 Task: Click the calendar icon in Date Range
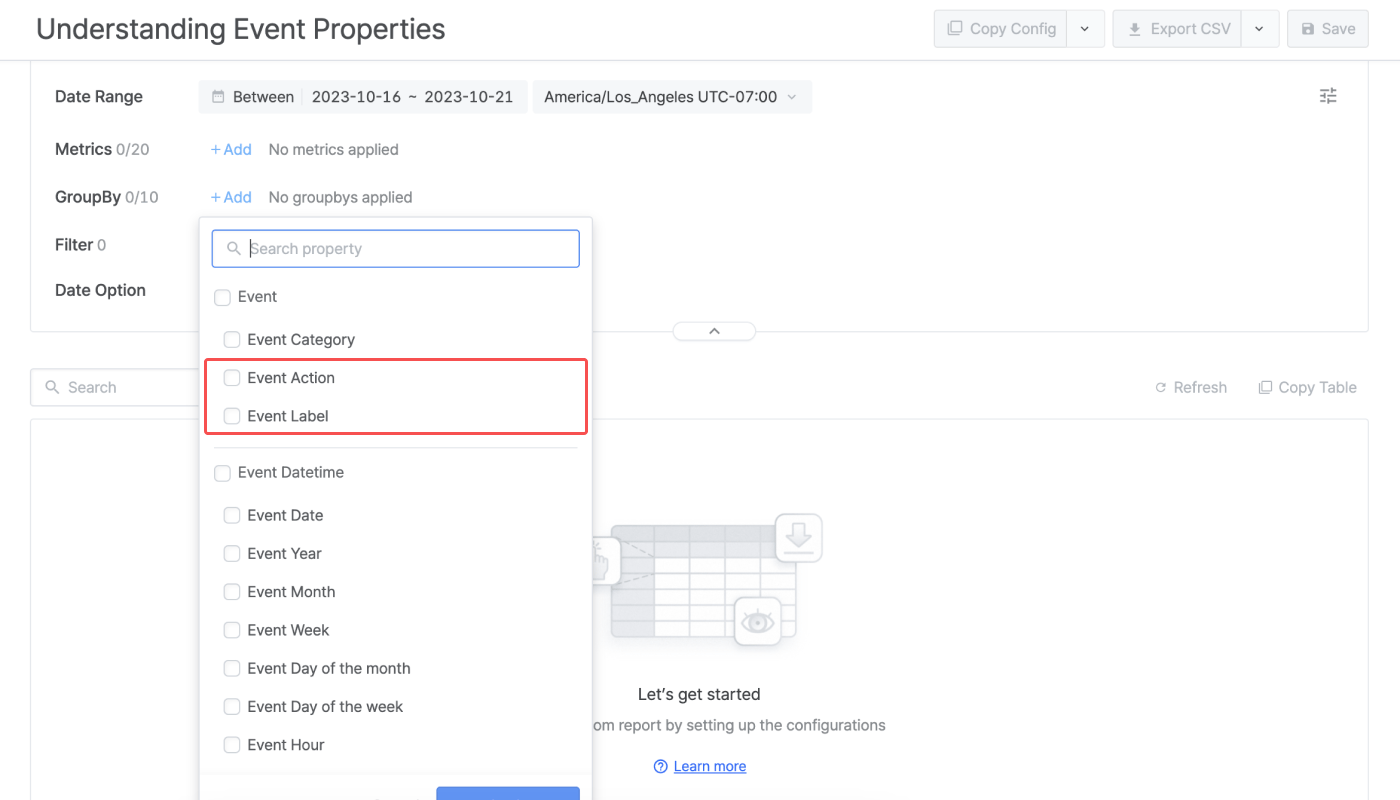tap(218, 97)
